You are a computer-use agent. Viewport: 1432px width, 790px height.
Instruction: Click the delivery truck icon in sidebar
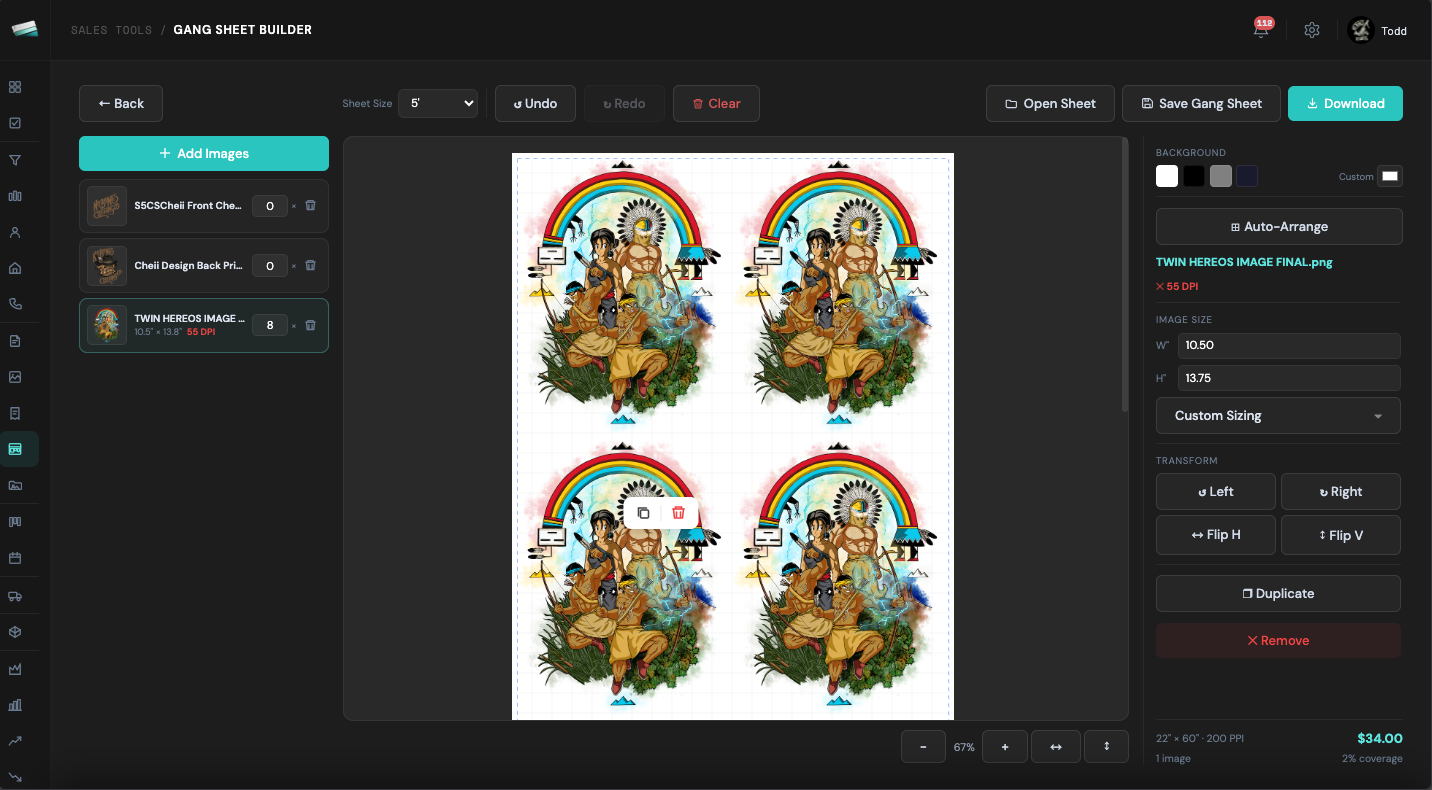pyautogui.click(x=15, y=596)
